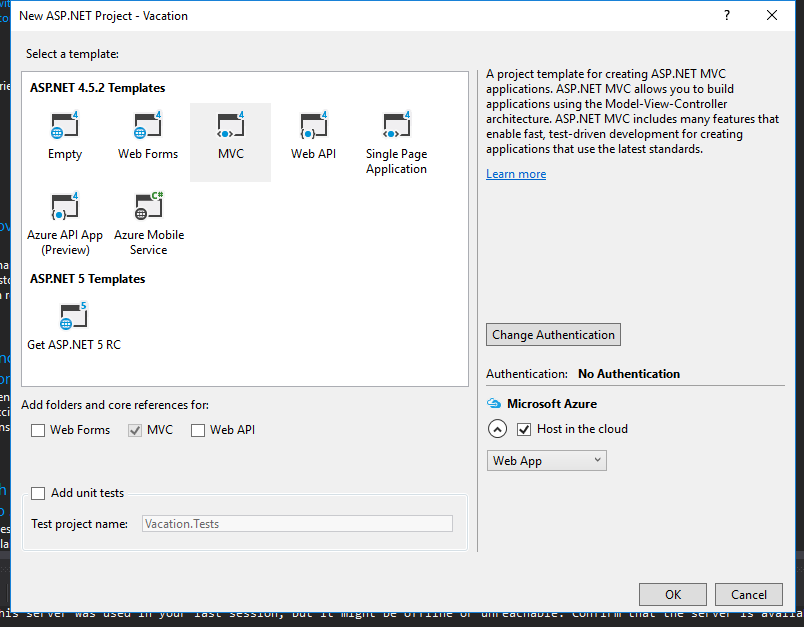The image size is (804, 627).
Task: Click the No Authentication status text
Action: pyautogui.click(x=629, y=374)
